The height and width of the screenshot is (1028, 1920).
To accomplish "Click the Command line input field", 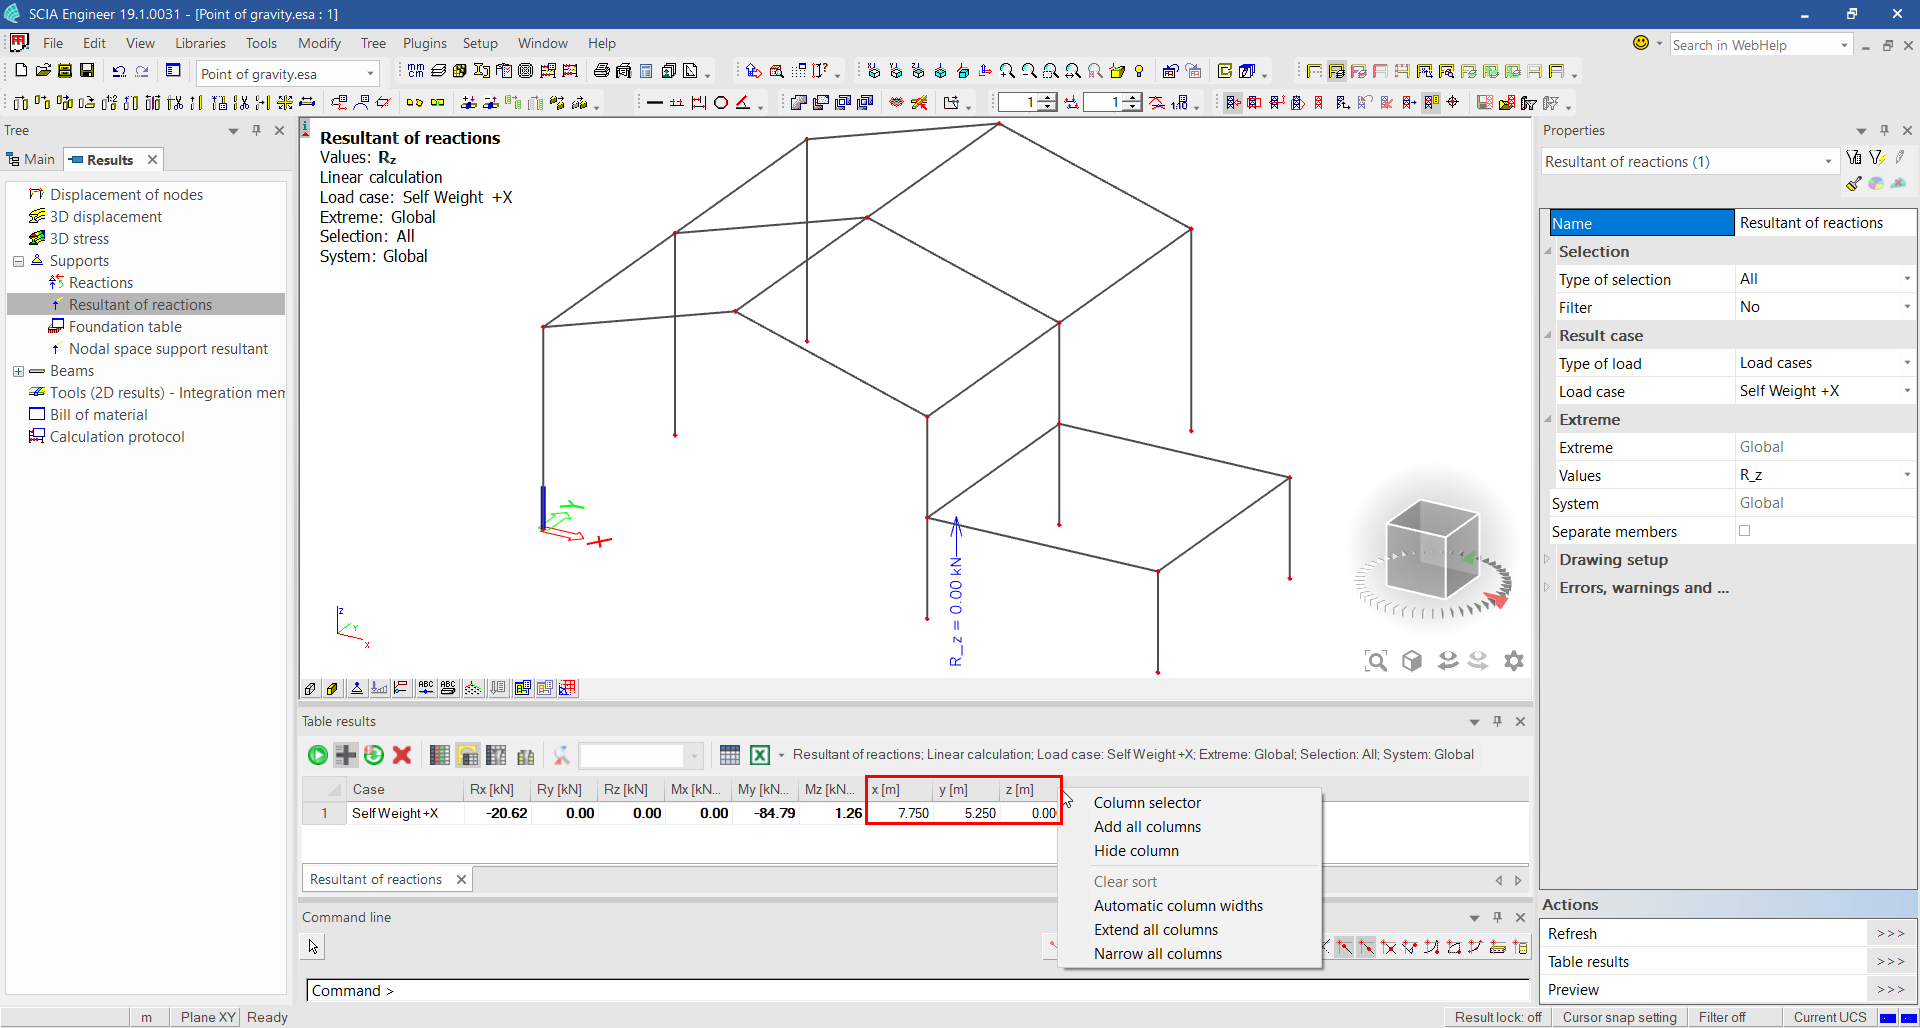I will tap(917, 991).
